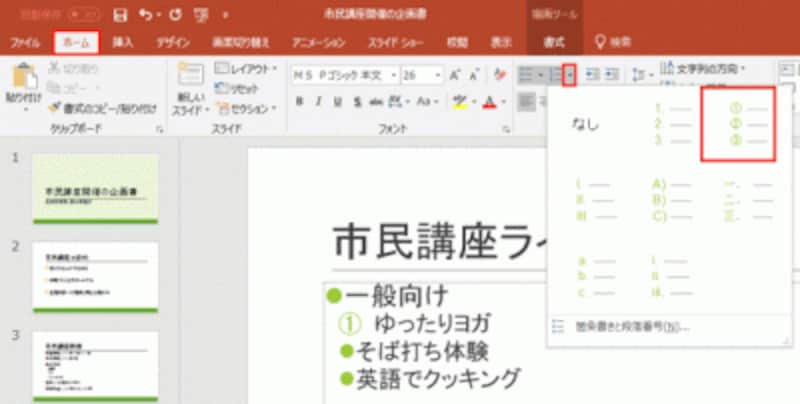Viewport: 800px width, 404px height.
Task: Open the セクション dropdown
Action: (246, 108)
